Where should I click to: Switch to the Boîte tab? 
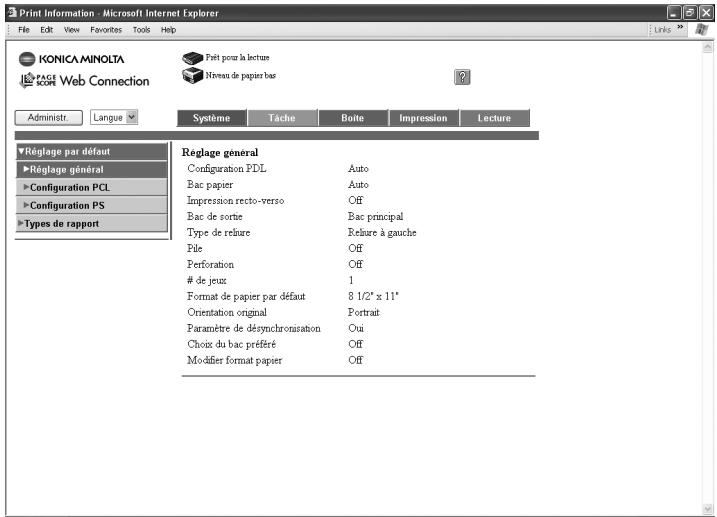tap(353, 118)
